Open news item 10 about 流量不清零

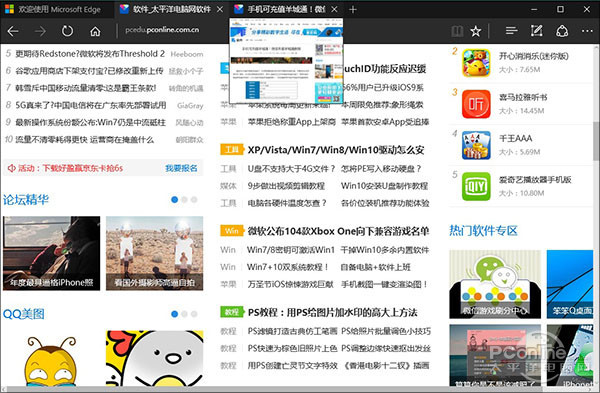tap(84, 139)
